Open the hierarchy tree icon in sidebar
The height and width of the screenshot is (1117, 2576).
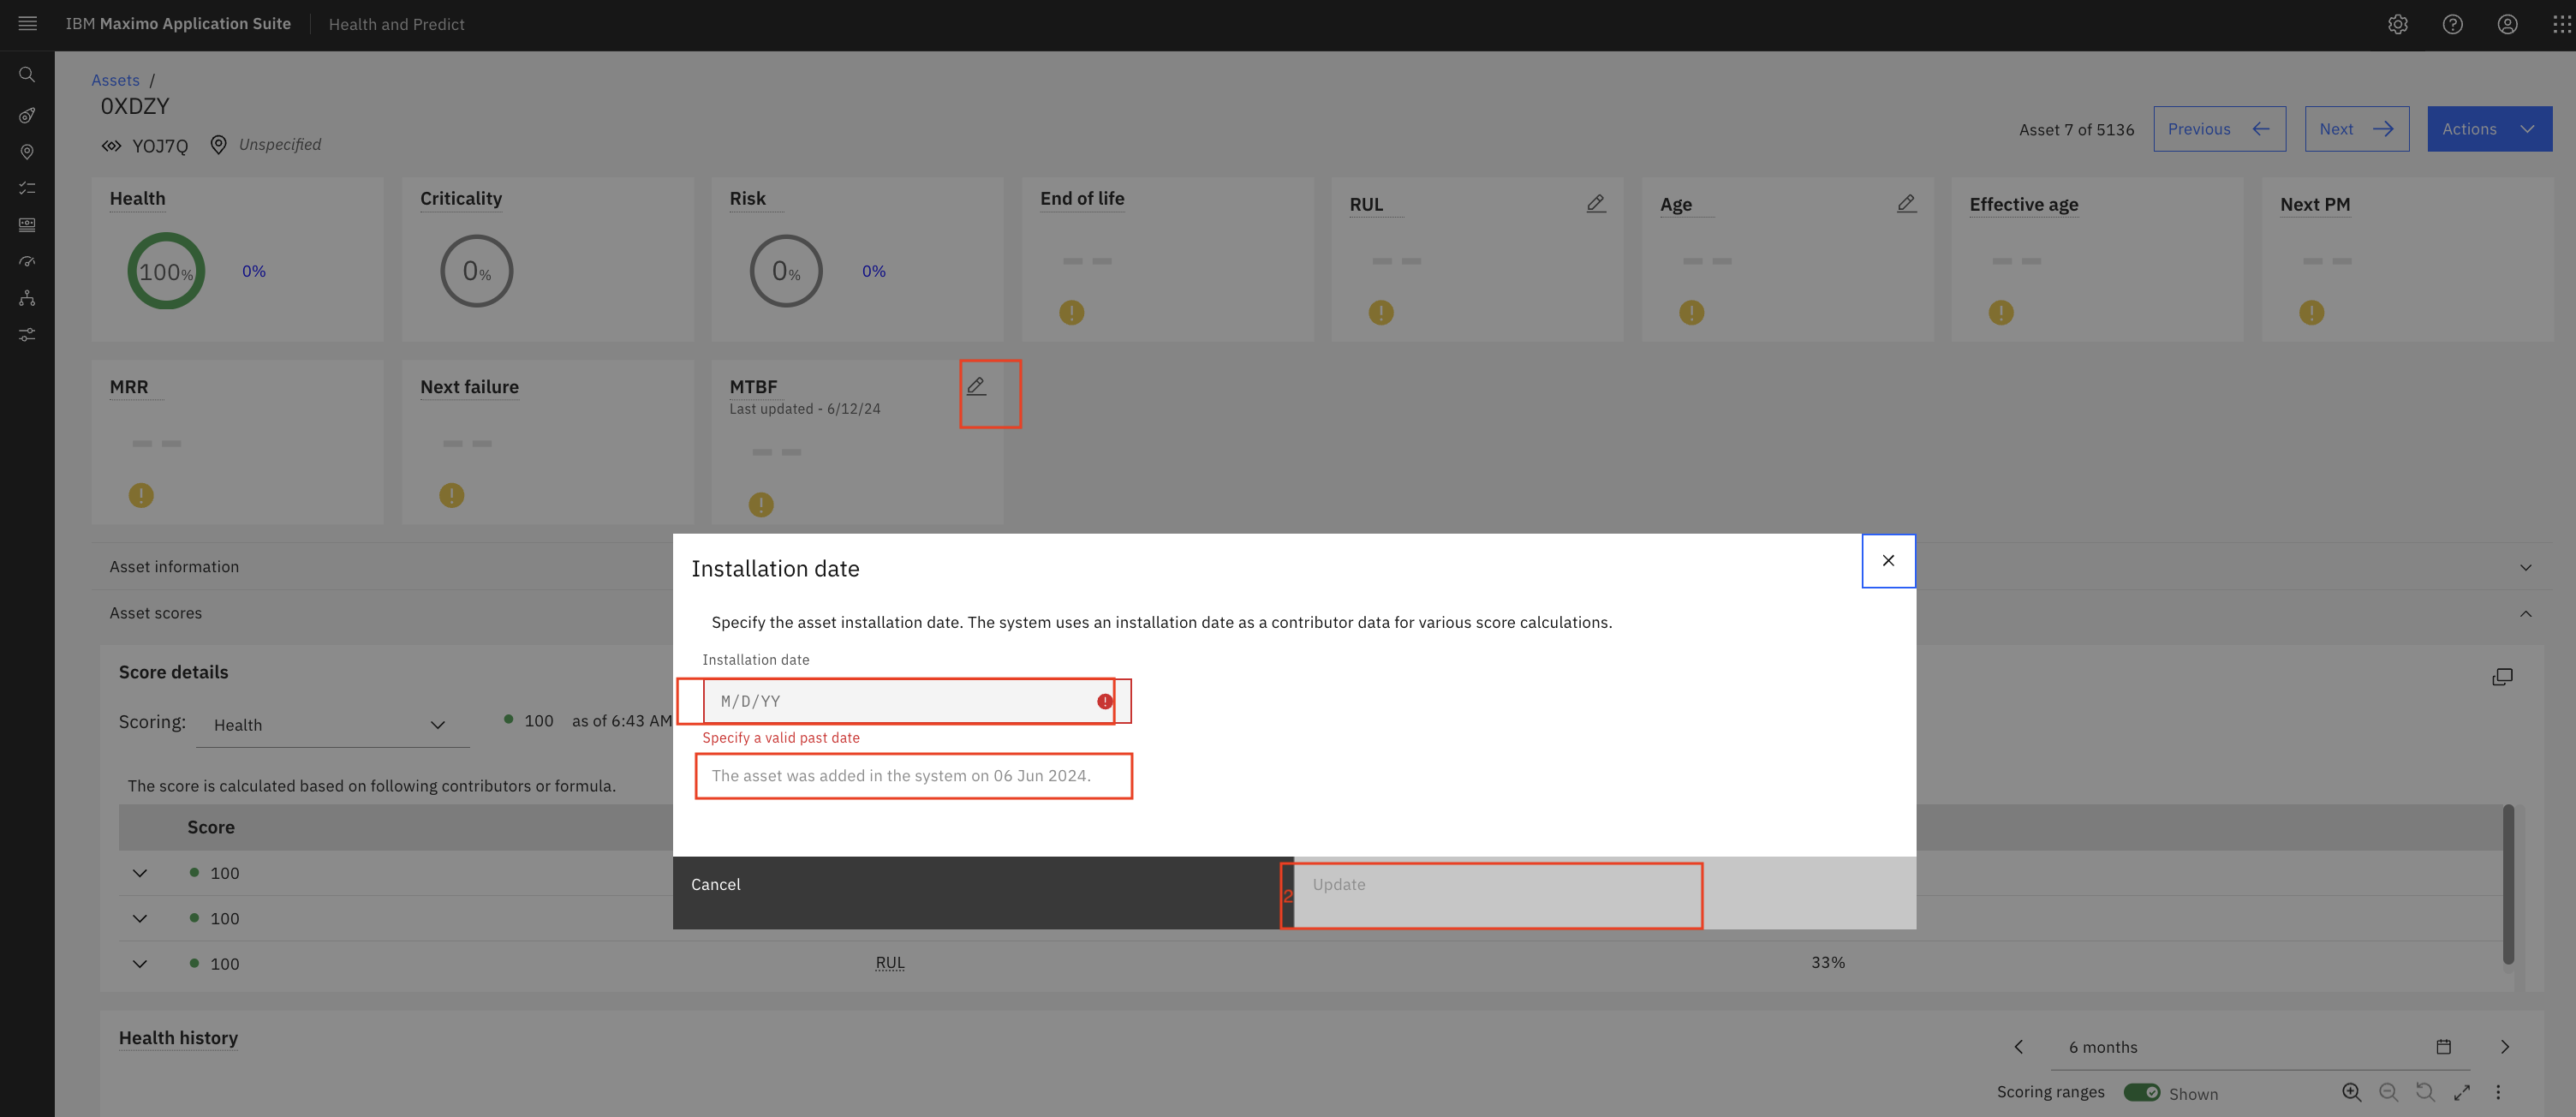pos(27,298)
